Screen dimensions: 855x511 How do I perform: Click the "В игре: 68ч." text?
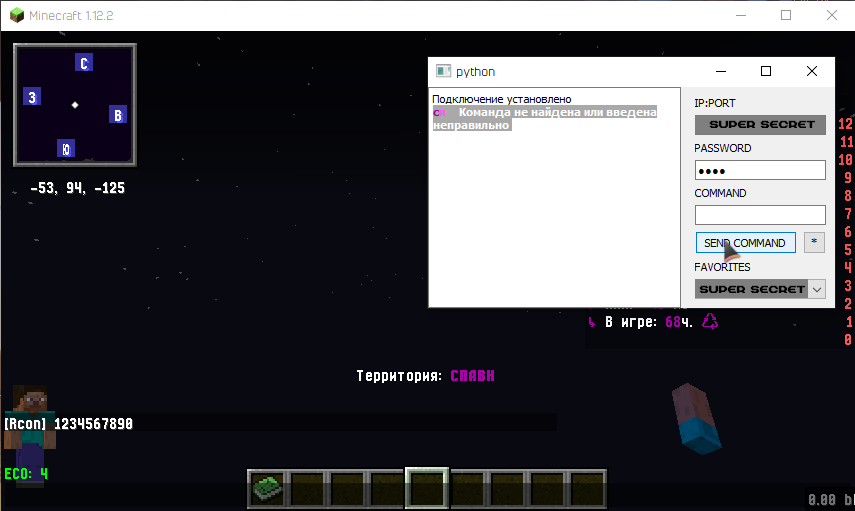tap(649, 322)
